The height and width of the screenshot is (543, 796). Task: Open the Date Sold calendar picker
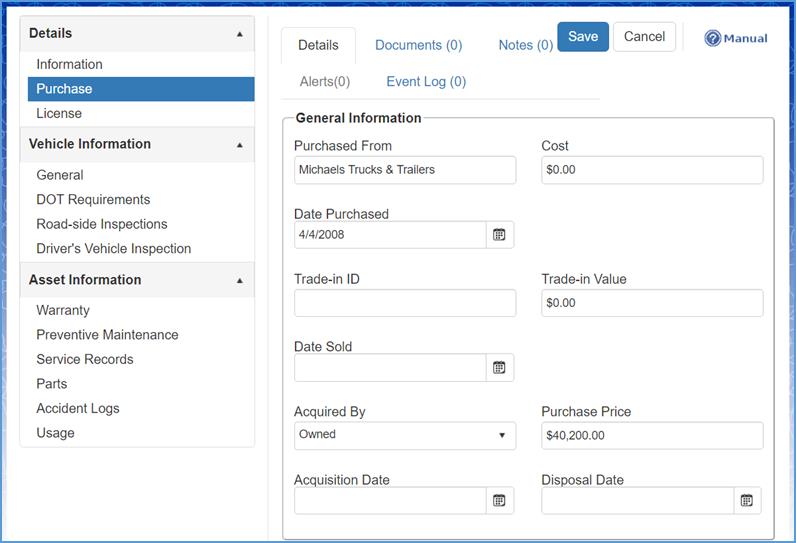click(x=499, y=368)
